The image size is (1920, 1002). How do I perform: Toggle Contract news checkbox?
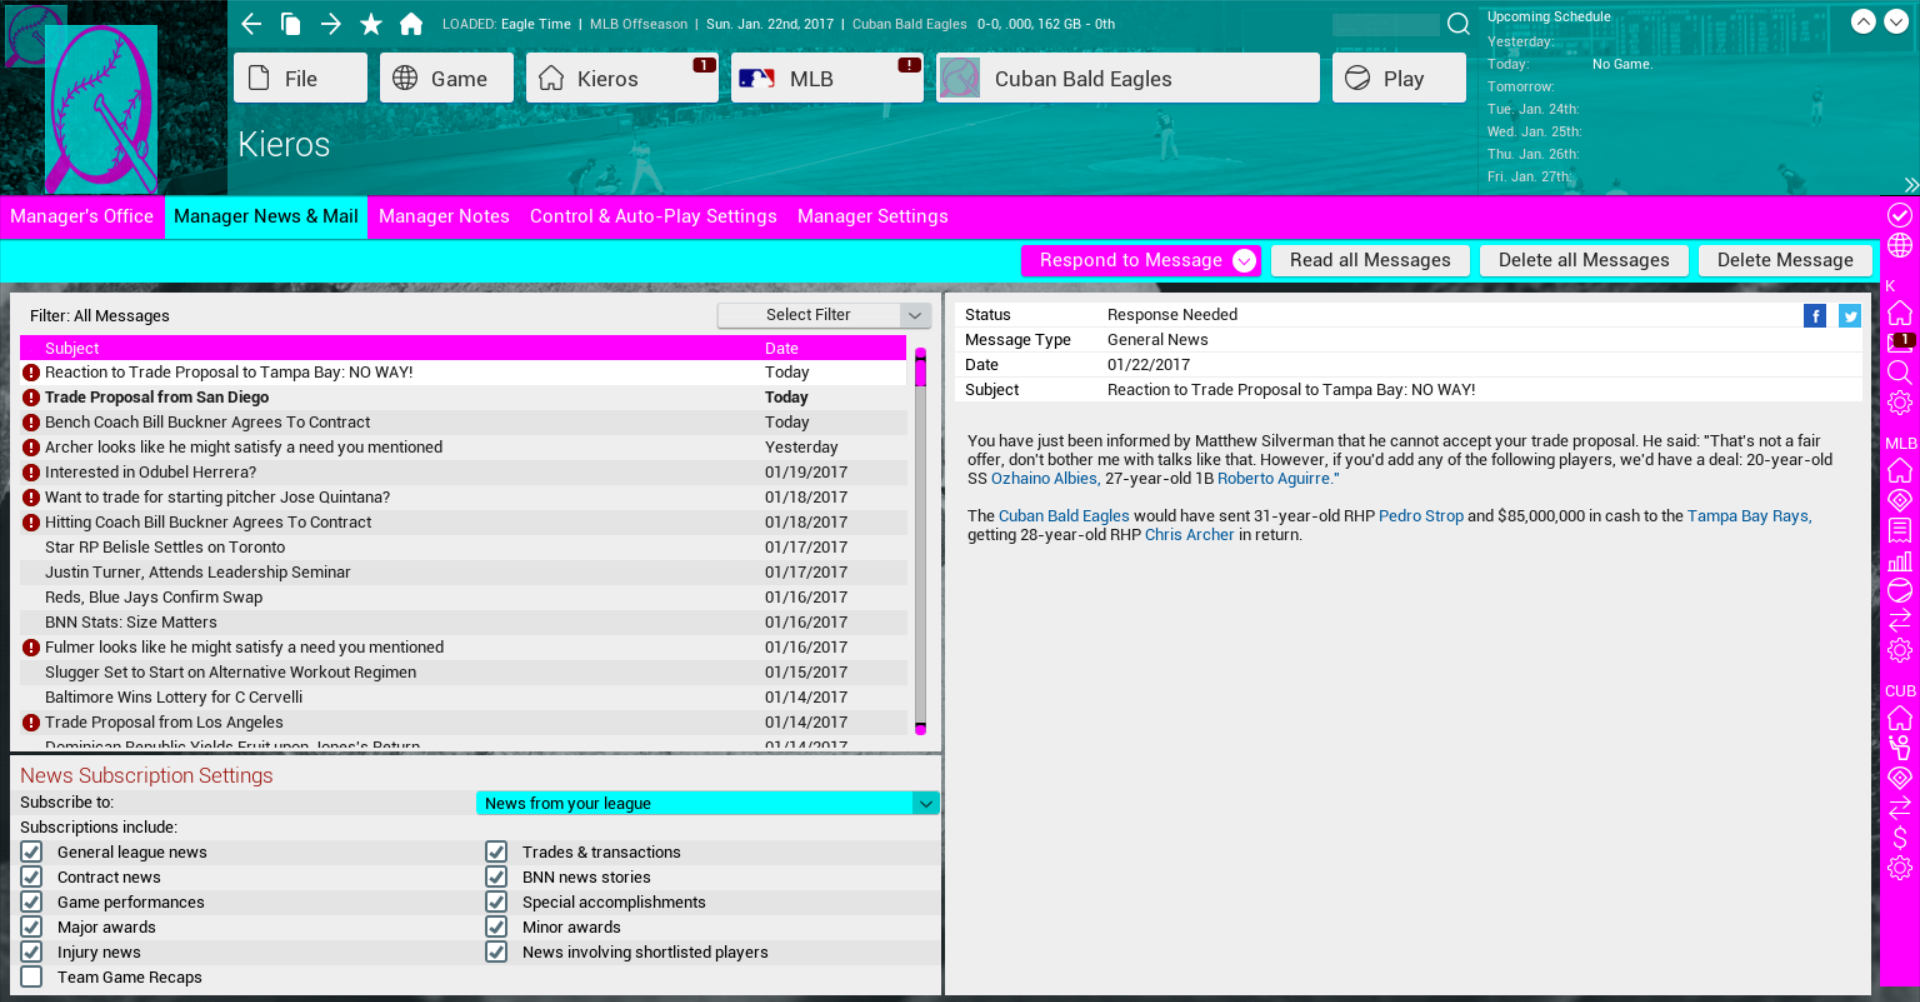[32, 876]
